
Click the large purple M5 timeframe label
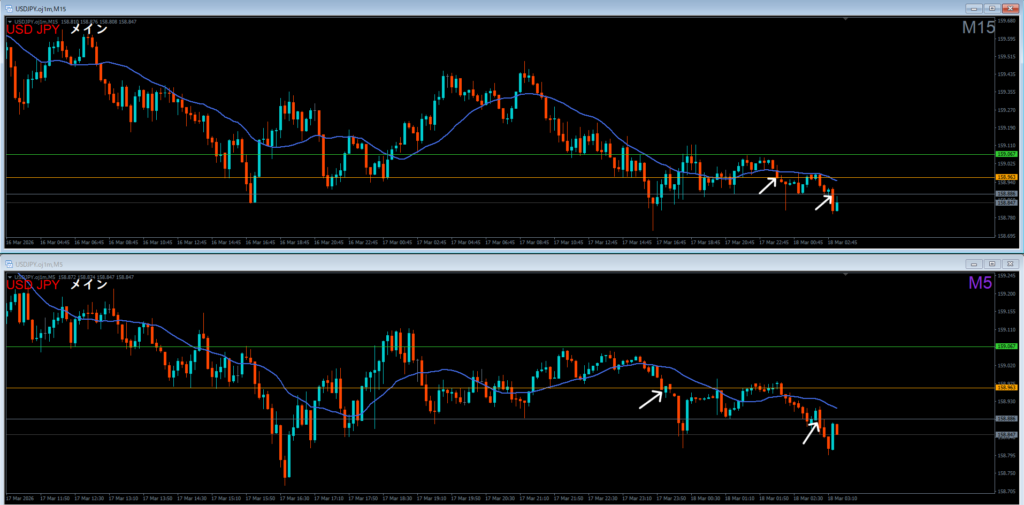click(x=982, y=283)
